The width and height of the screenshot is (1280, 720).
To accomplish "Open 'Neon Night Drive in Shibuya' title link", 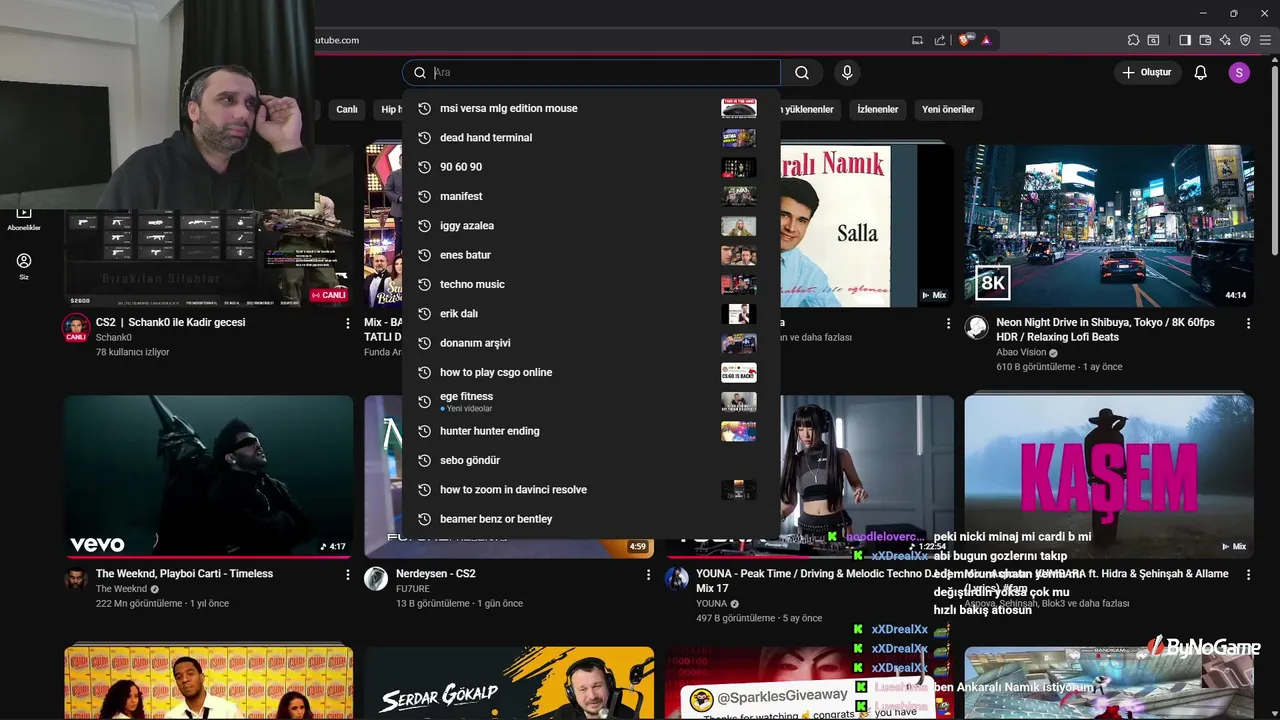I will coord(1105,330).
